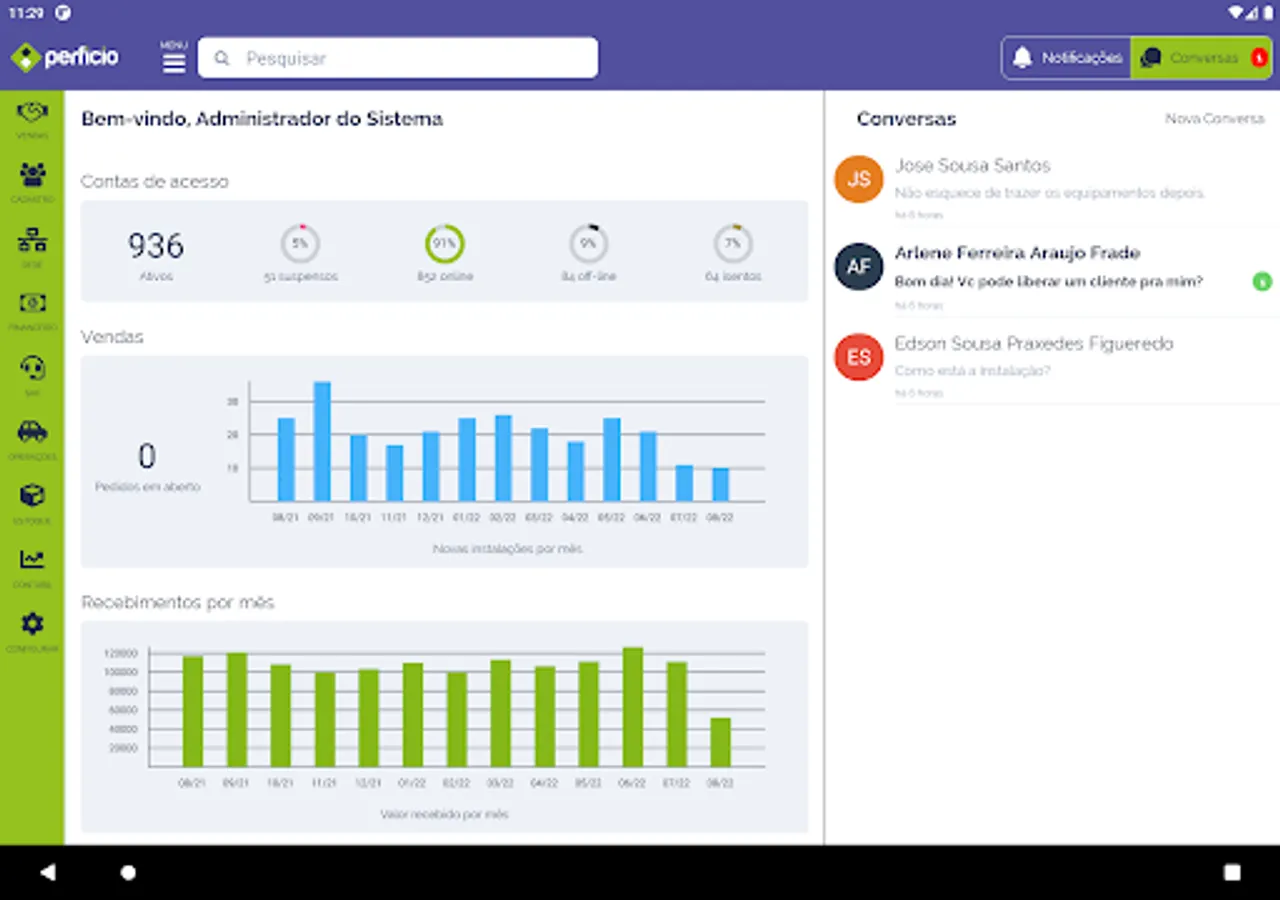This screenshot has width=1280, height=900.
Task: Toggle the hamburger Menu button
Action: click(174, 57)
